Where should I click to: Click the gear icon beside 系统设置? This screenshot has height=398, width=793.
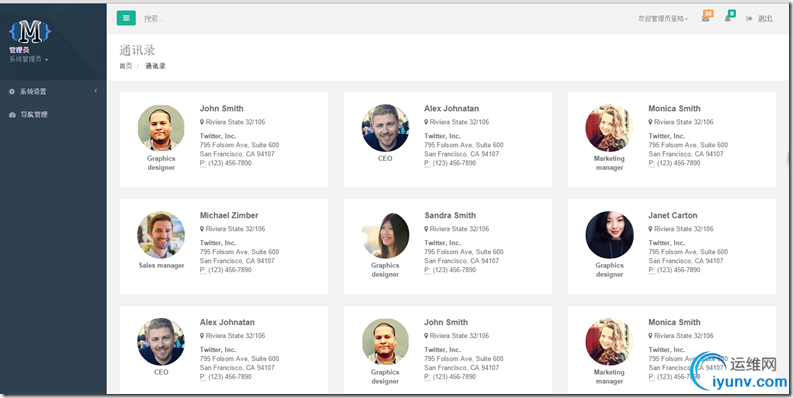click(x=12, y=92)
